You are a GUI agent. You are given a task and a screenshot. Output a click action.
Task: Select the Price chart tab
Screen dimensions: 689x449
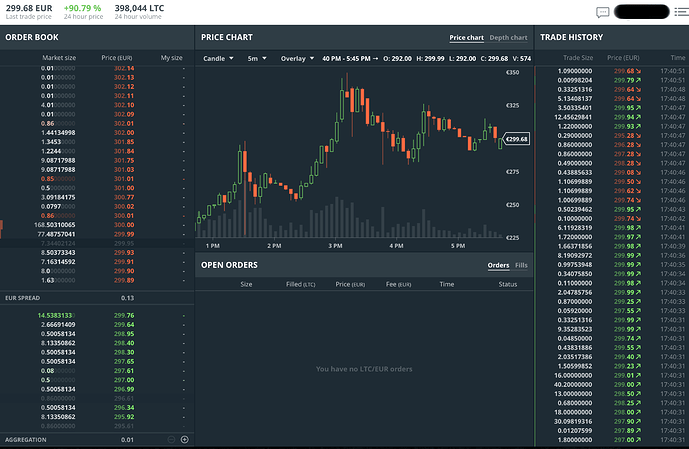point(466,38)
